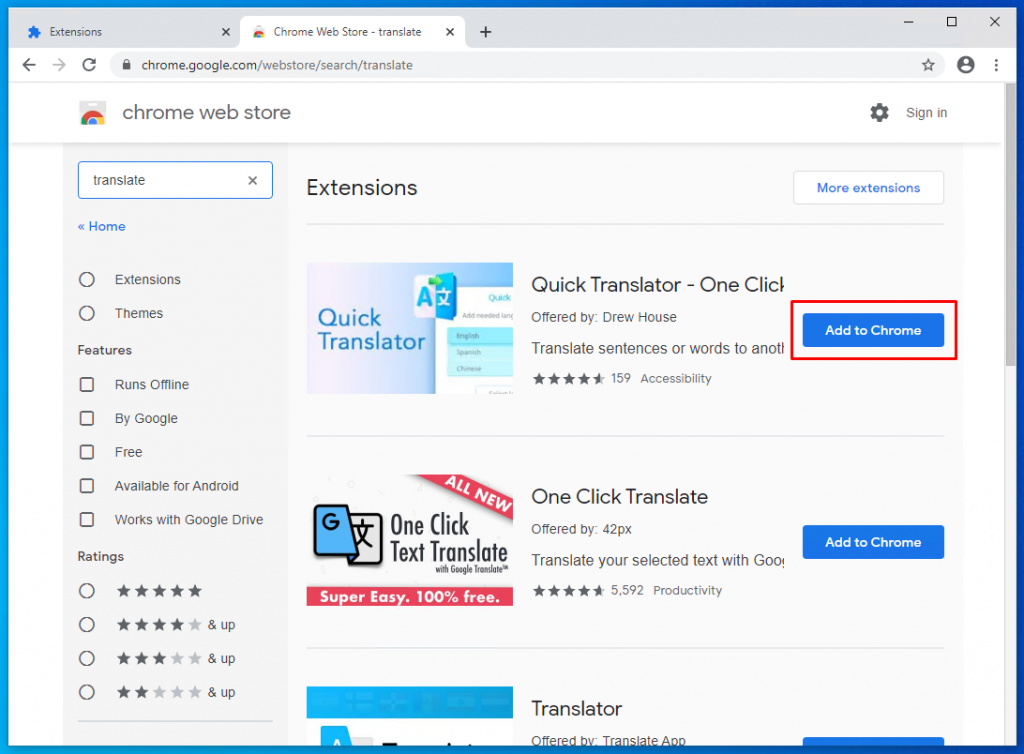Image resolution: width=1024 pixels, height=754 pixels.
Task: Clear the translate search box
Action: (x=253, y=180)
